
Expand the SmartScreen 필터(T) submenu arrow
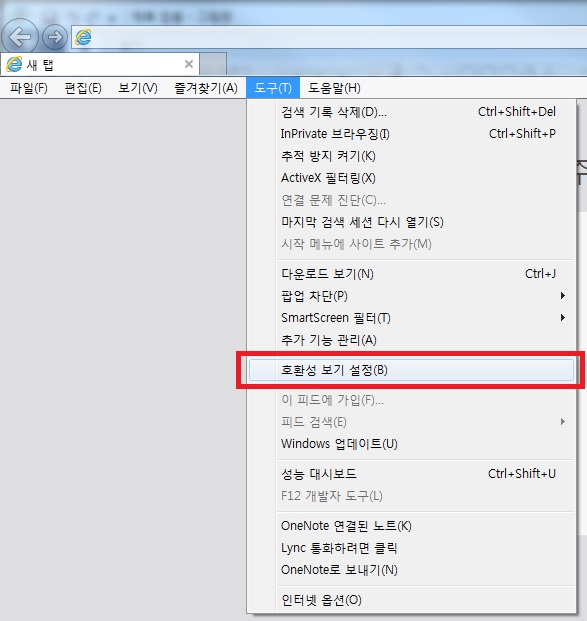tap(562, 318)
